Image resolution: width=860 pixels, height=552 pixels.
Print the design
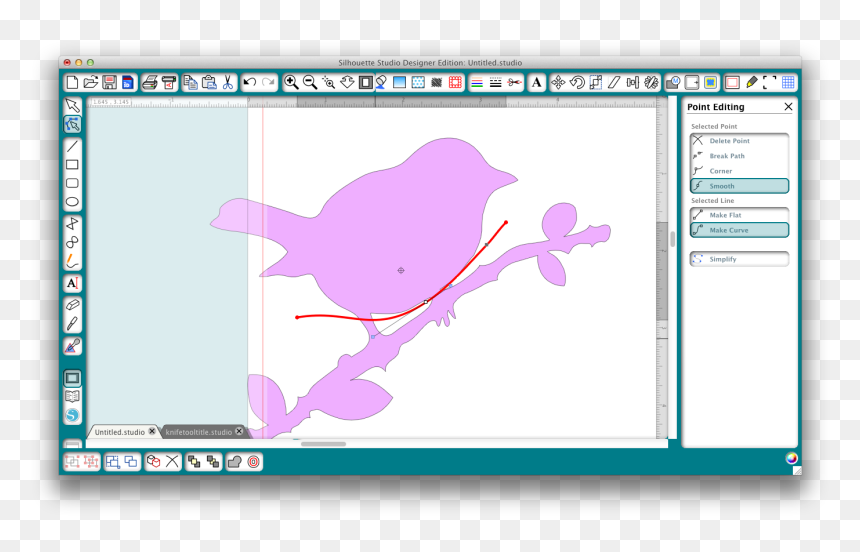(x=150, y=83)
